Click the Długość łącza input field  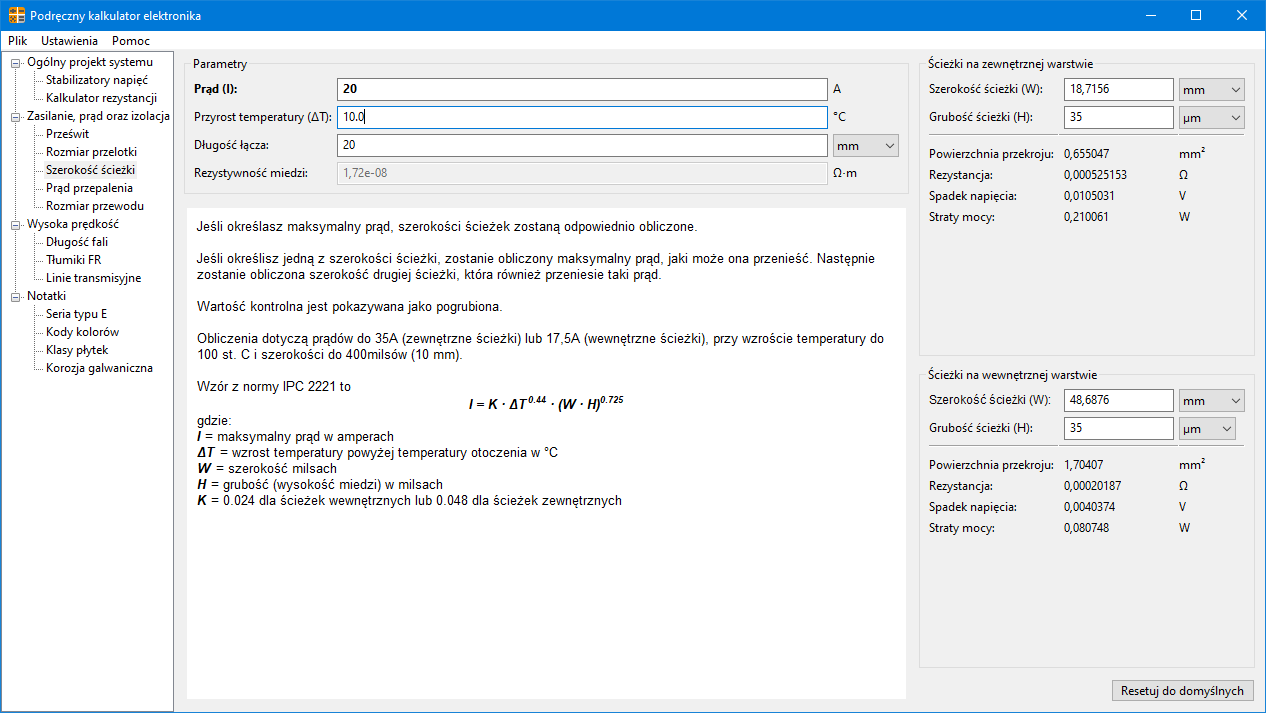pyautogui.click(x=582, y=145)
